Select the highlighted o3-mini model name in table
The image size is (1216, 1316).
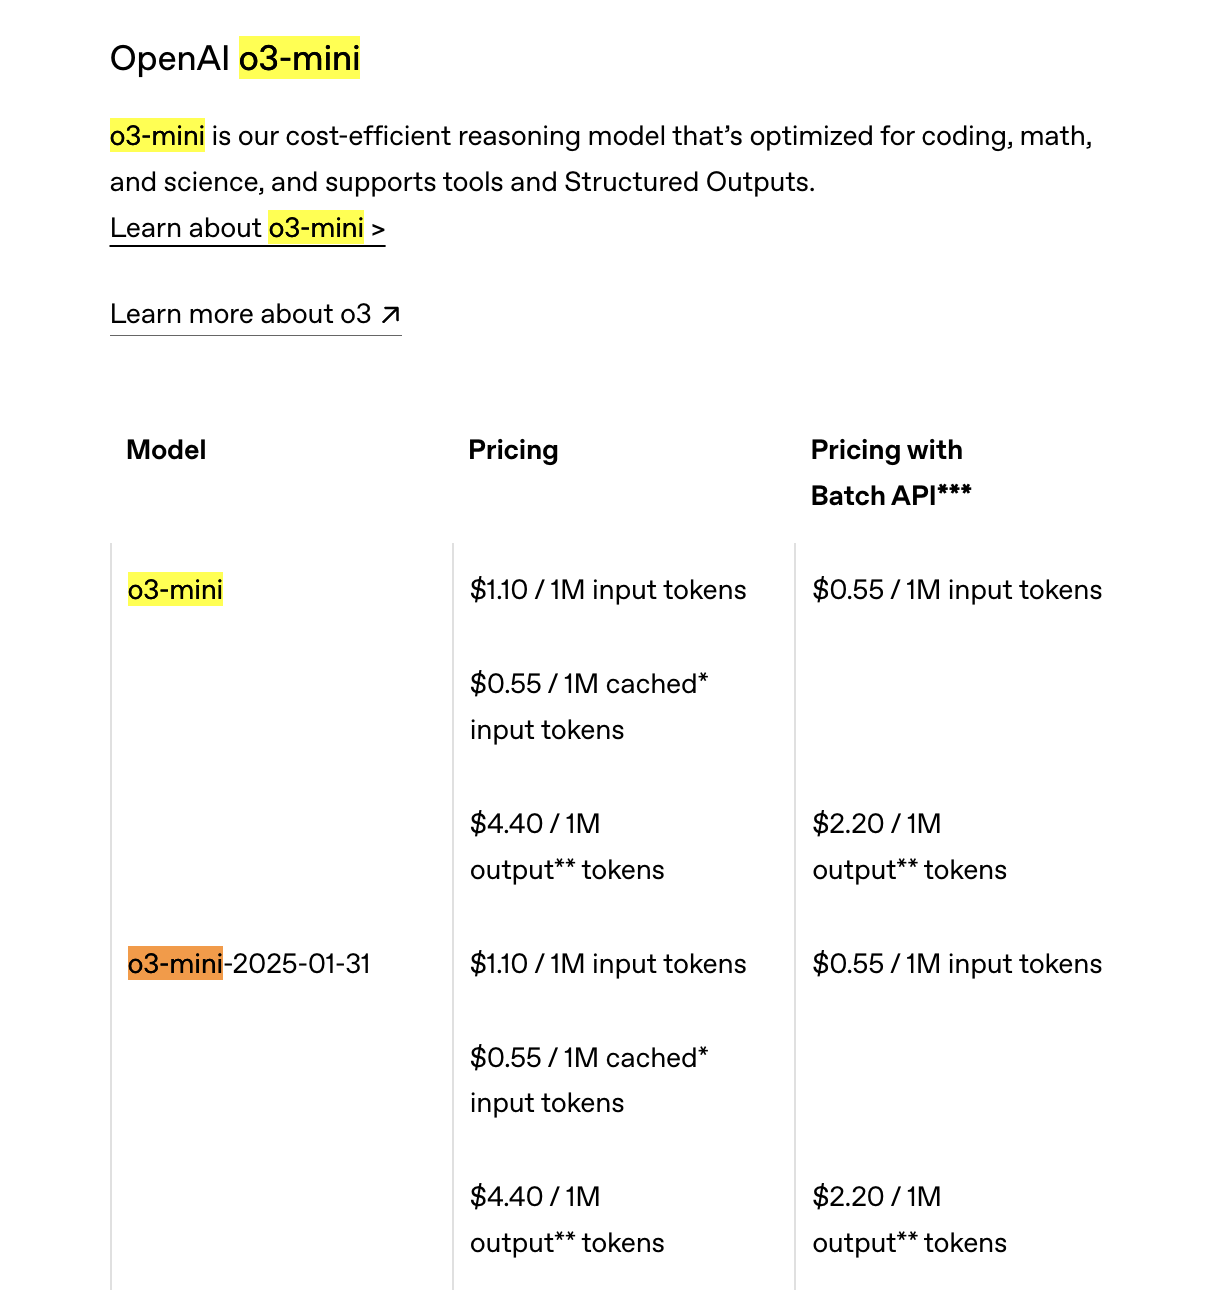(175, 590)
